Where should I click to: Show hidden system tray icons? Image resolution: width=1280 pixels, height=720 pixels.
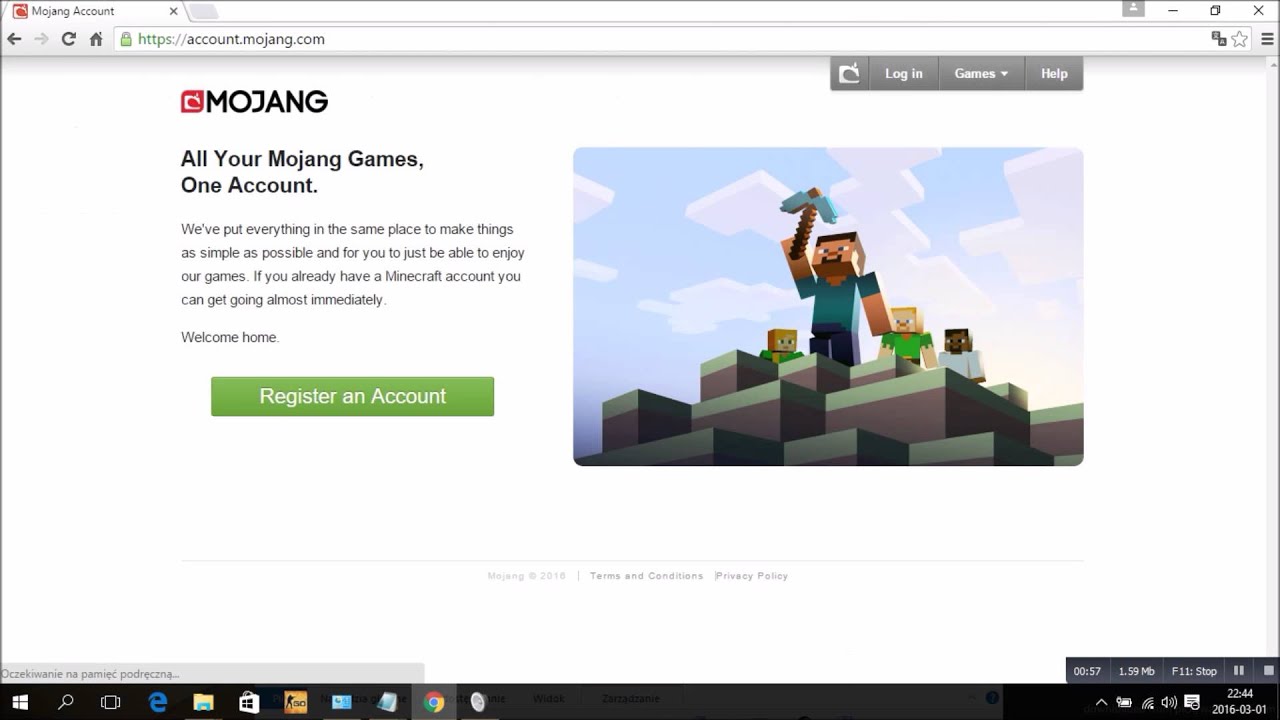pos(1101,702)
